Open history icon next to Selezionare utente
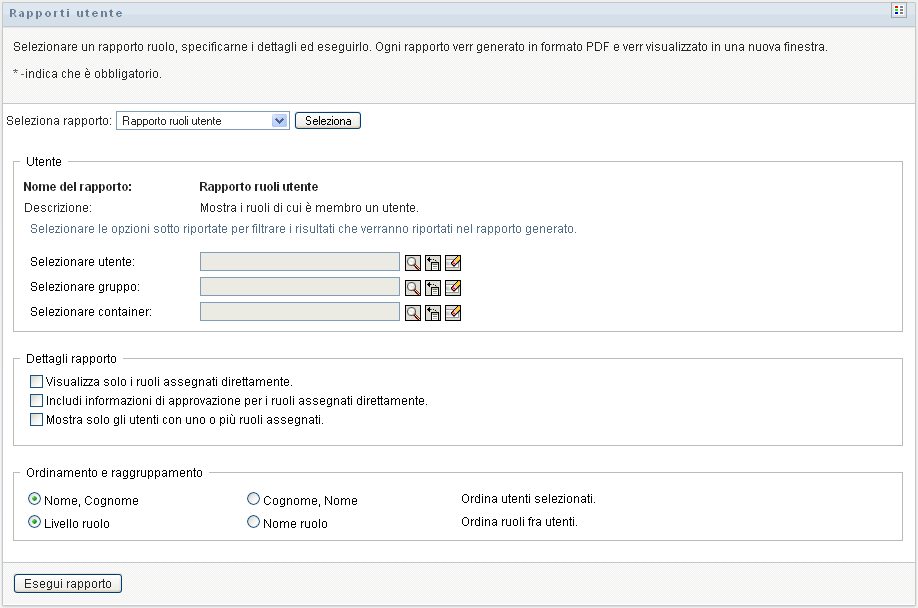918x608 pixels. point(433,262)
